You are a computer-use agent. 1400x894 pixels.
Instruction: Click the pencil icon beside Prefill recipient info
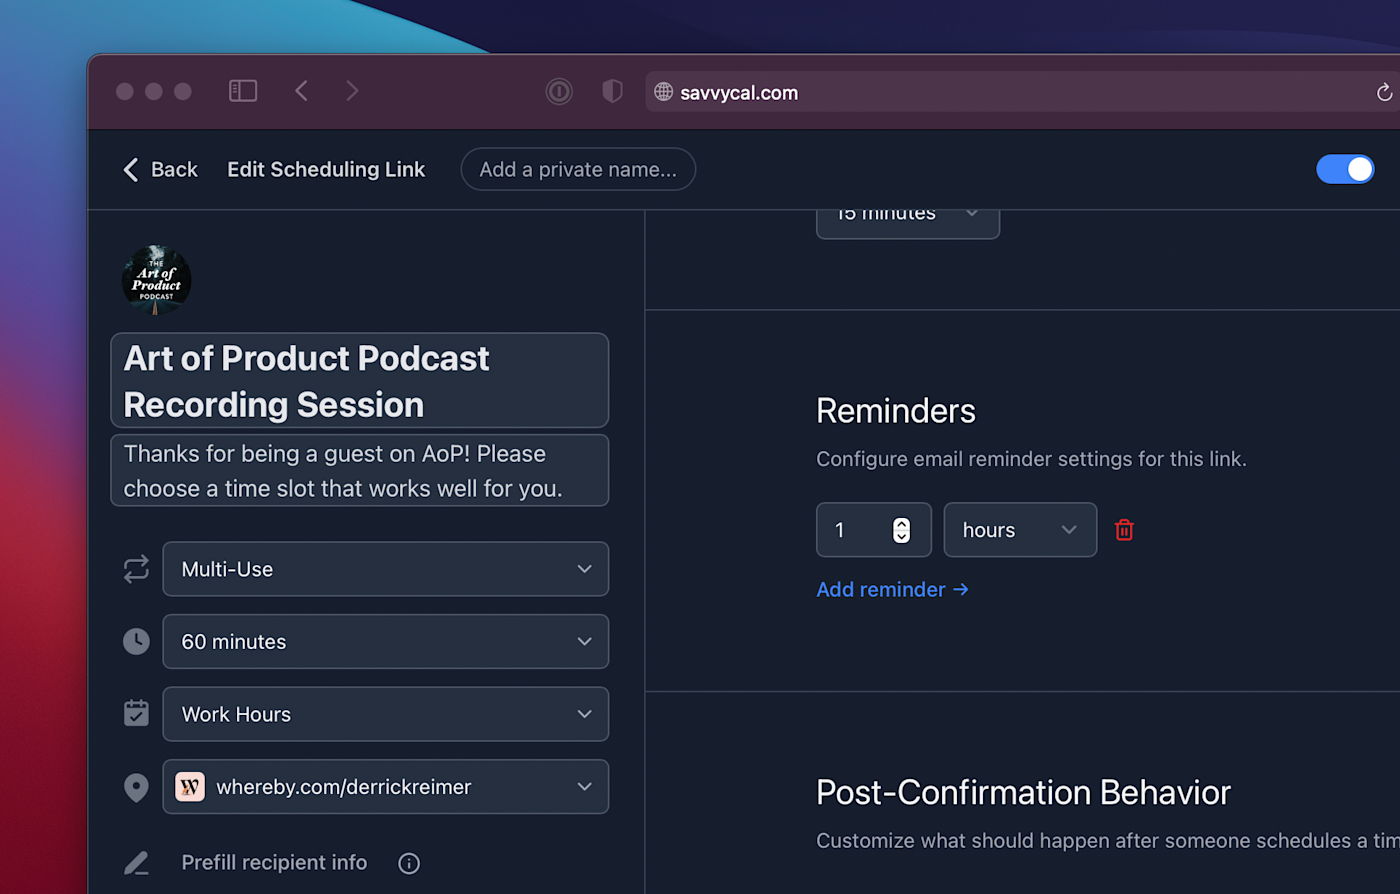pyautogui.click(x=136, y=863)
